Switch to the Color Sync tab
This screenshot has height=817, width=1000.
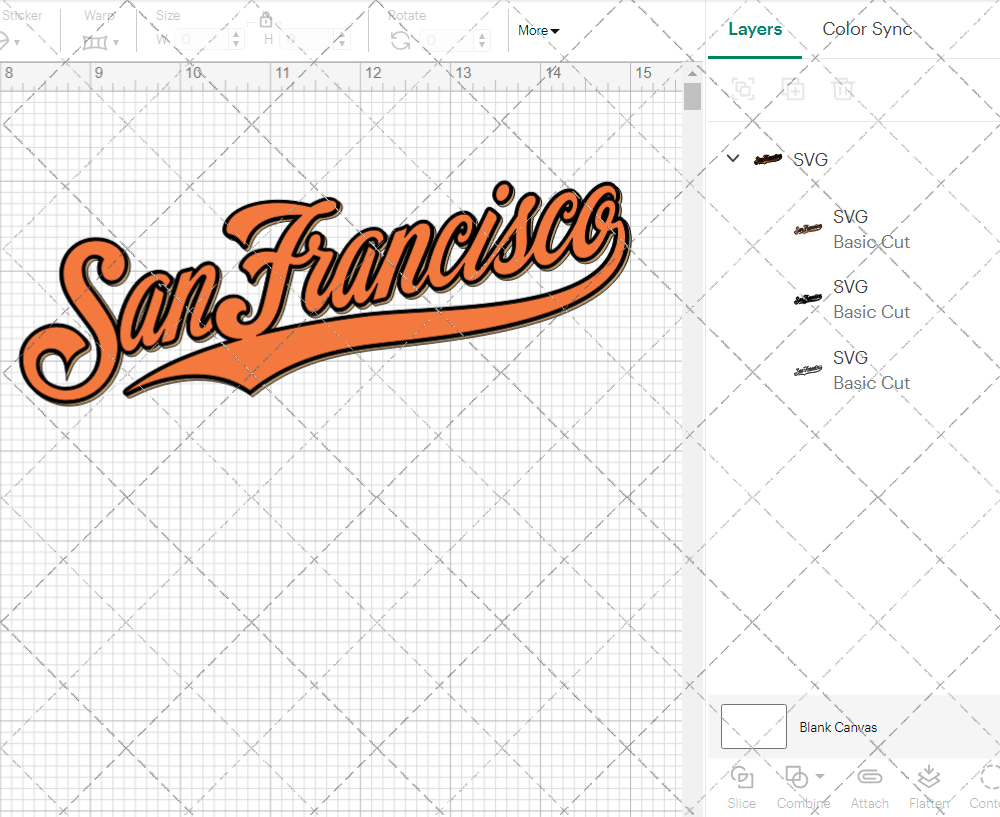click(867, 29)
